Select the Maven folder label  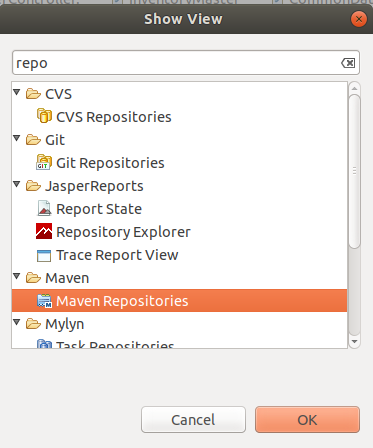(67, 278)
